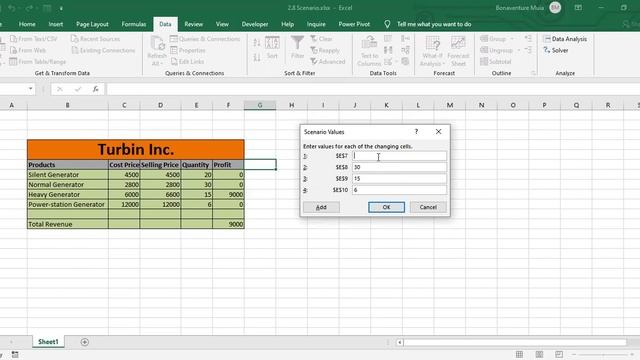Image resolution: width=640 pixels, height=360 pixels.
Task: Select the Sheet1 tab
Action: click(48, 342)
